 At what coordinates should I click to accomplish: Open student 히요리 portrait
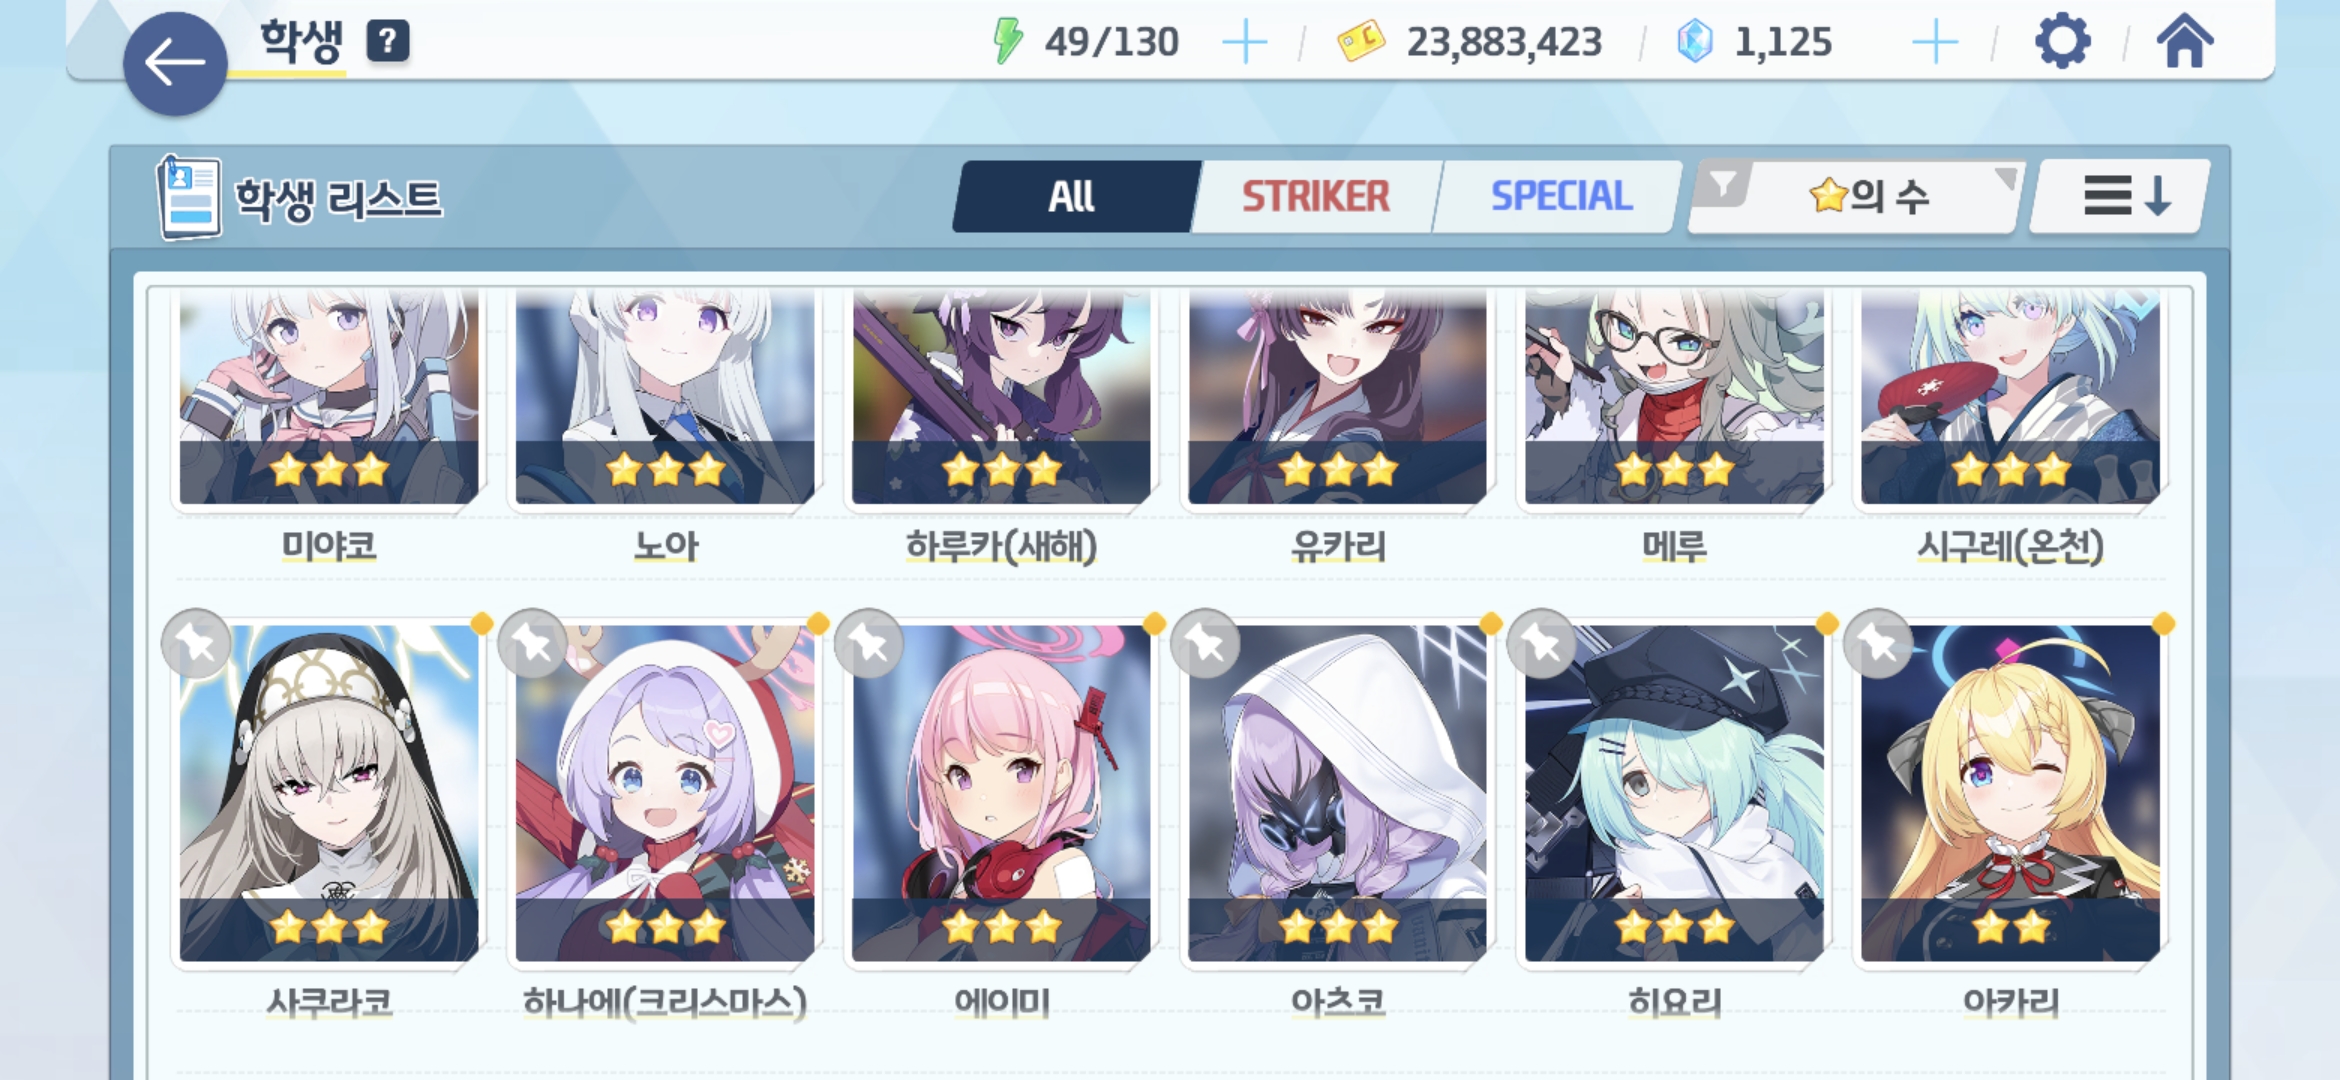click(x=1674, y=793)
